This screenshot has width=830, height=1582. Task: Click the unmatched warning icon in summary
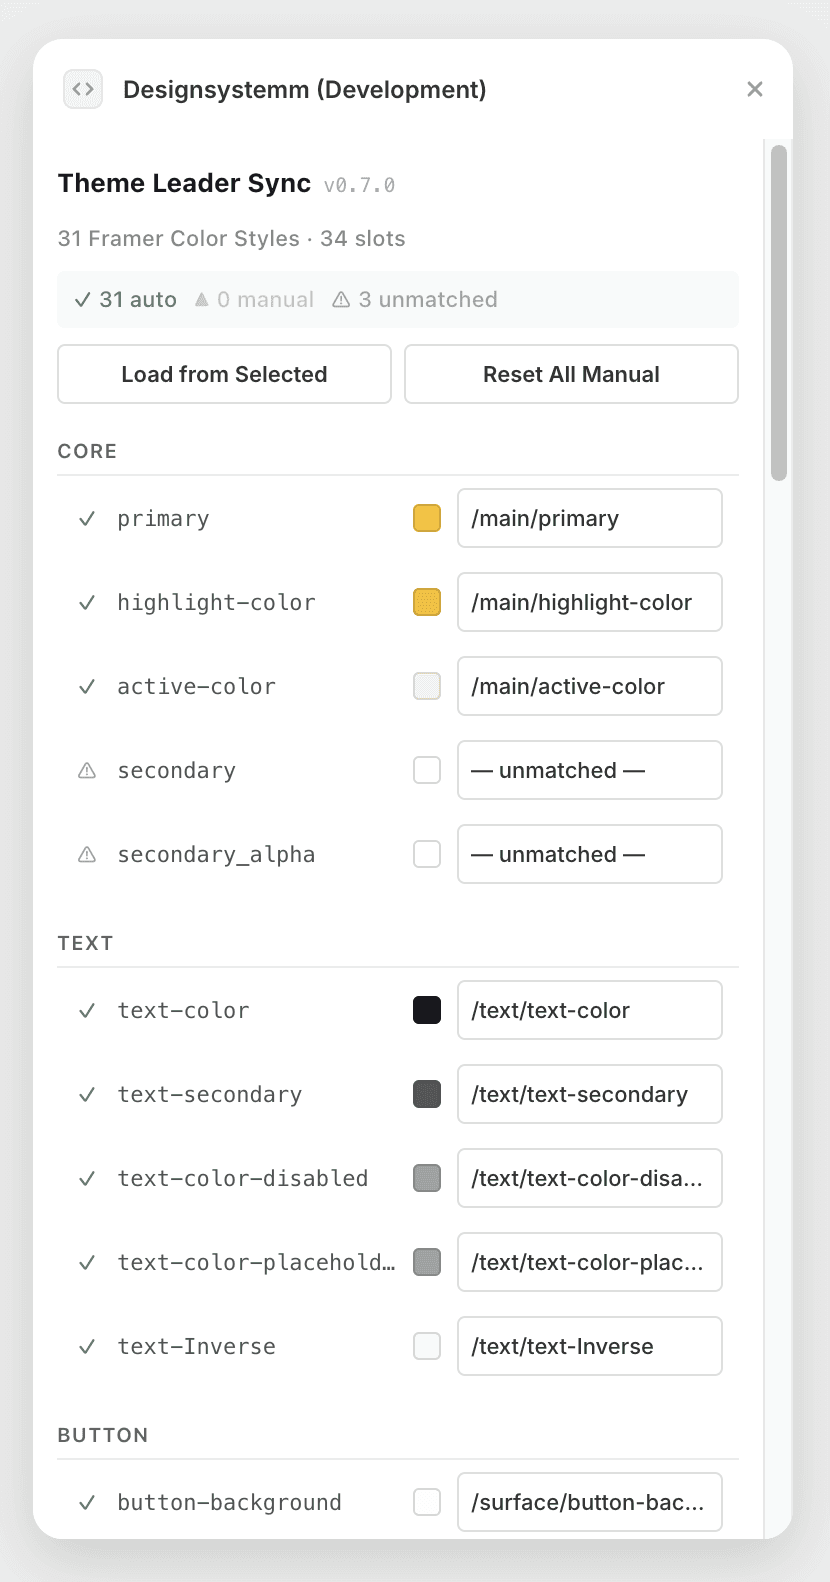(341, 299)
